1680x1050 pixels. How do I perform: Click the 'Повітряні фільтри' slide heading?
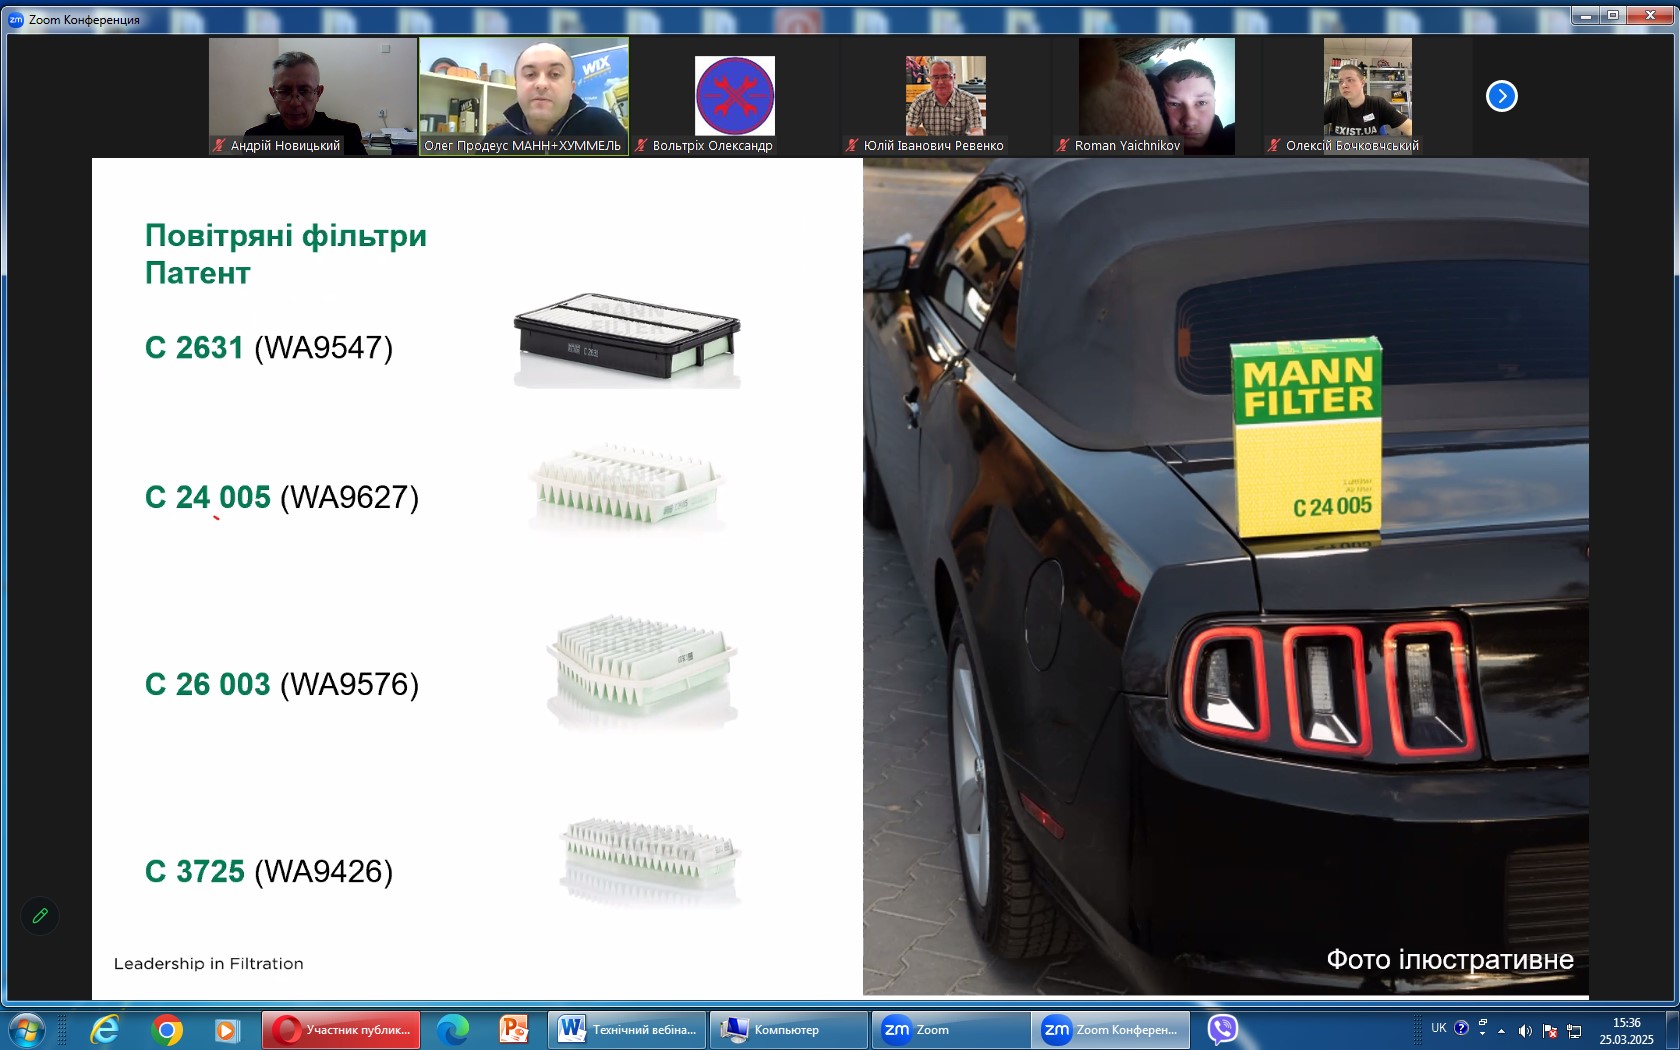pos(286,236)
